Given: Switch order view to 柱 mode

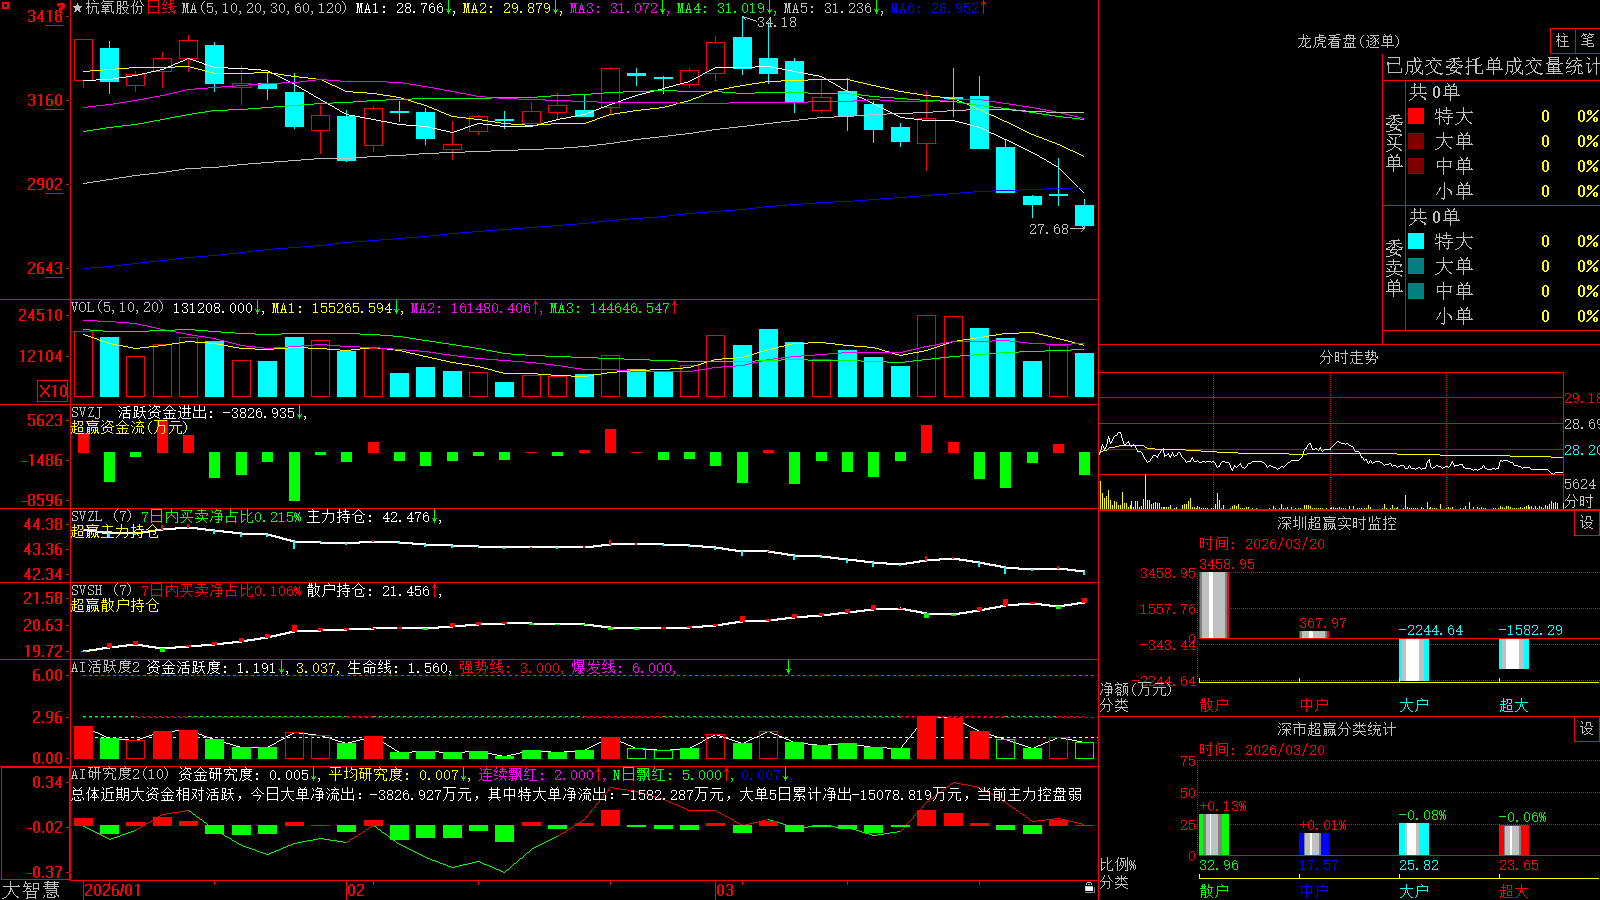Looking at the screenshot, I should [x=1562, y=40].
